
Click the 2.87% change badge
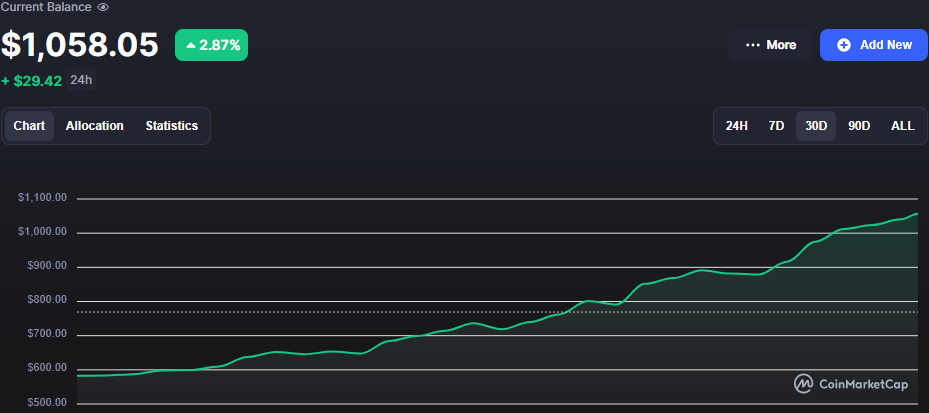tap(211, 45)
